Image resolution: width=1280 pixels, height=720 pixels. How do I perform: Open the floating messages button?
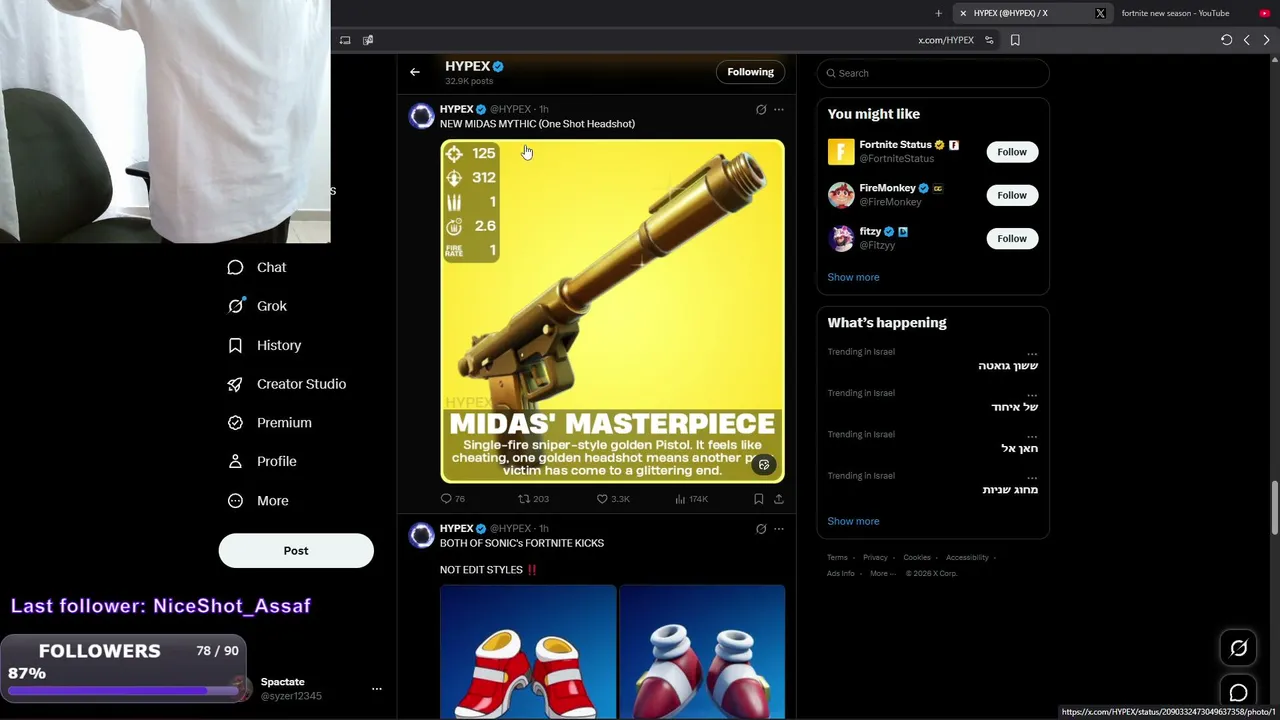[1238, 693]
